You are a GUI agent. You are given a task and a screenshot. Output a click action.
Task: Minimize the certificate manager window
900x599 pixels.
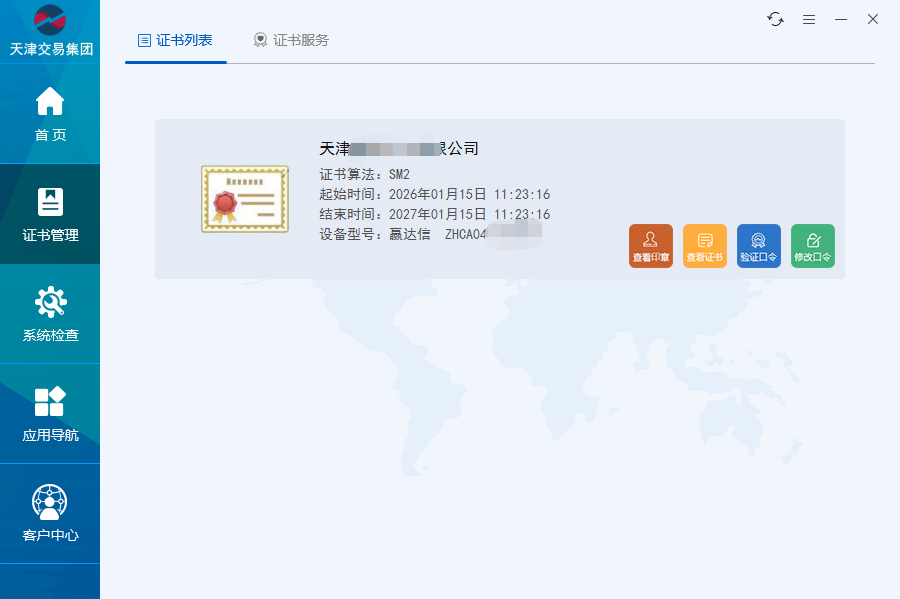[841, 19]
